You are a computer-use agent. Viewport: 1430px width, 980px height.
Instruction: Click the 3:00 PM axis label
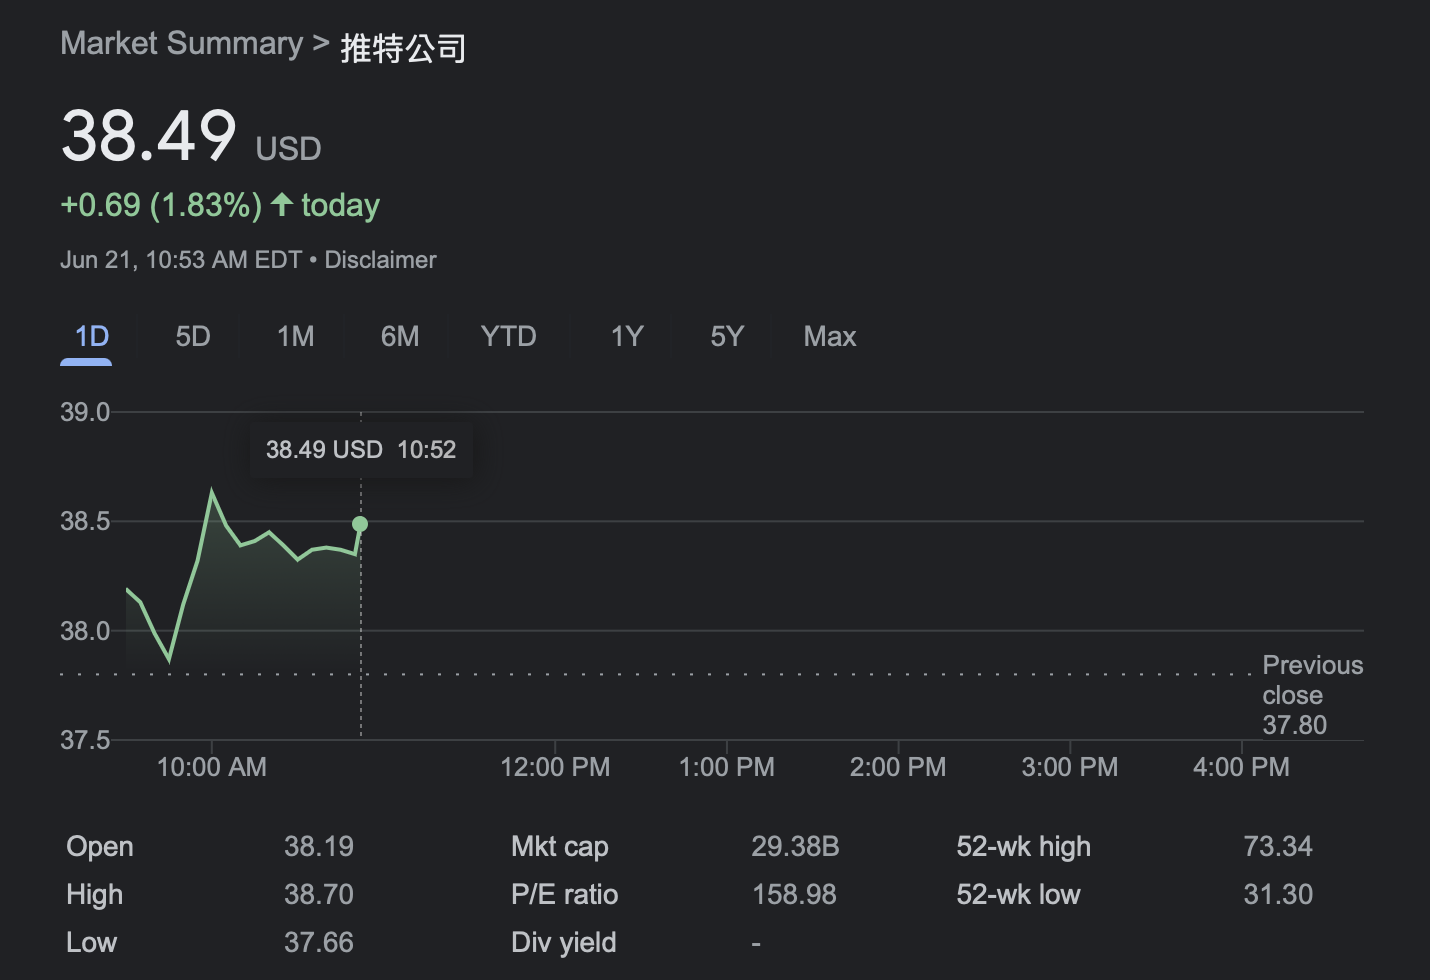coord(1070,767)
